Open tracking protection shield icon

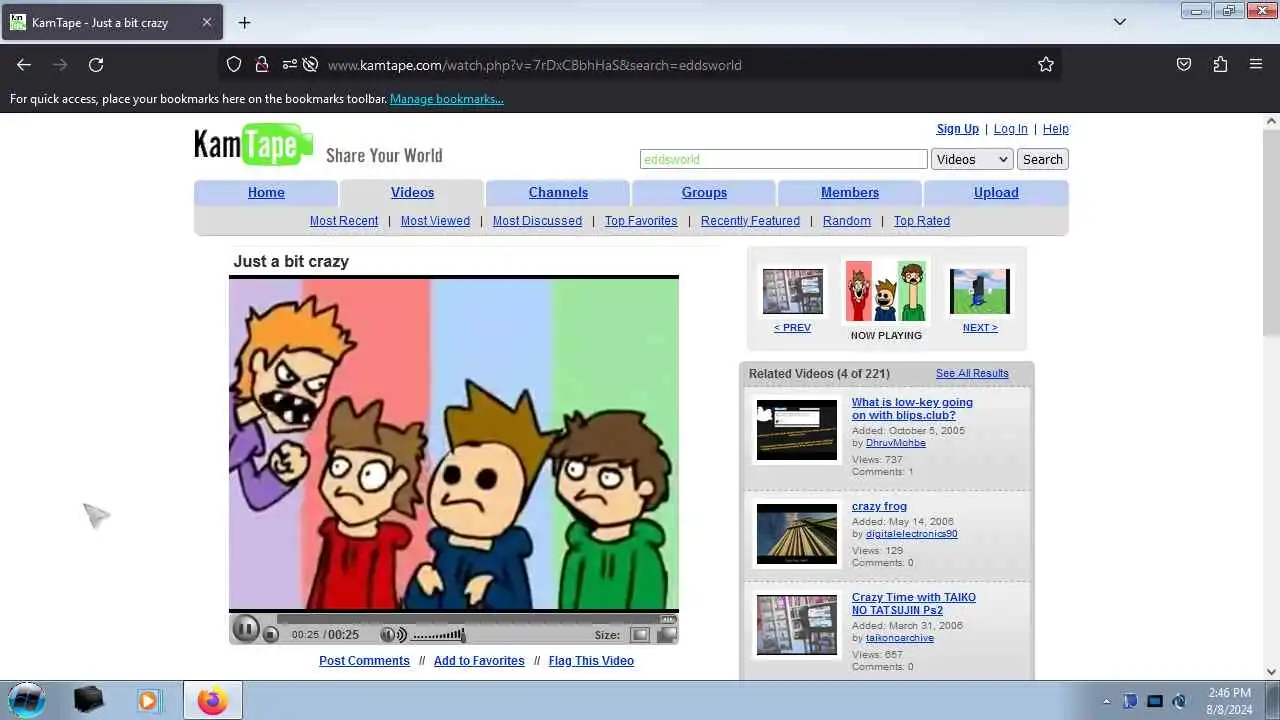pos(234,64)
